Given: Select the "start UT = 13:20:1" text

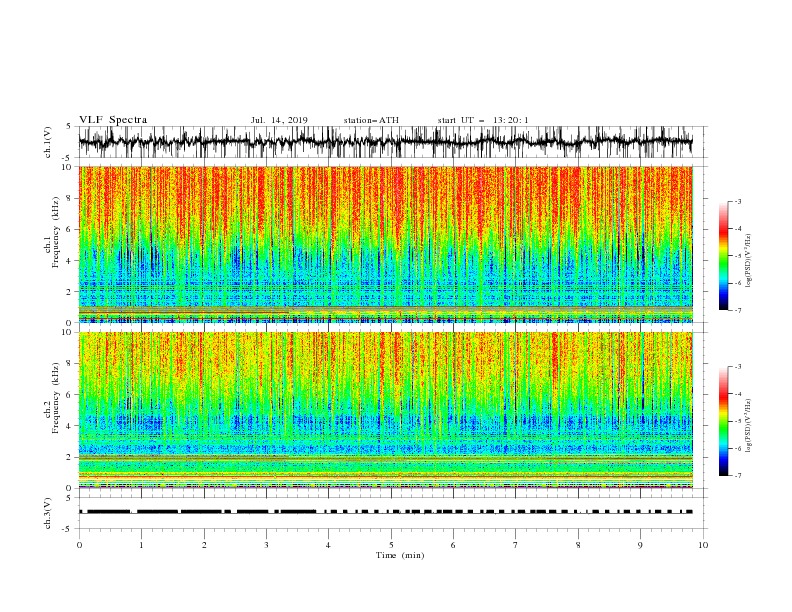Looking at the screenshot, I should pyautogui.click(x=483, y=120).
